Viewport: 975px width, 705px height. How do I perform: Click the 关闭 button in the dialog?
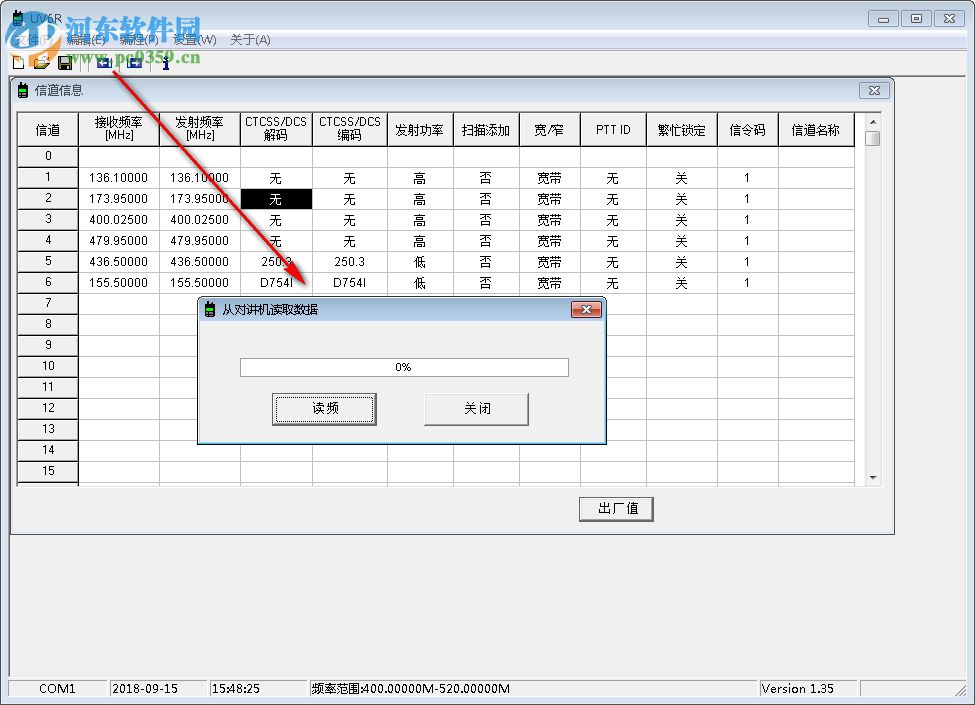point(476,408)
